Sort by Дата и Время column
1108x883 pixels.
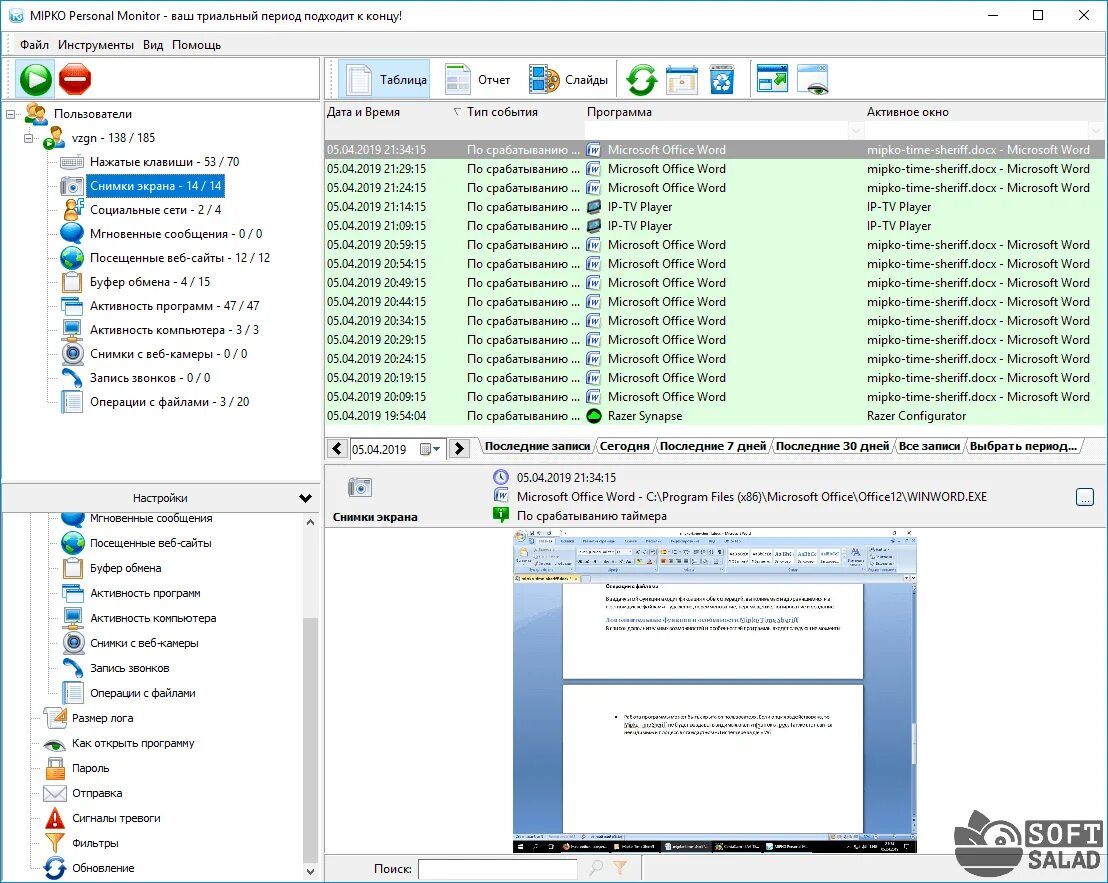363,112
